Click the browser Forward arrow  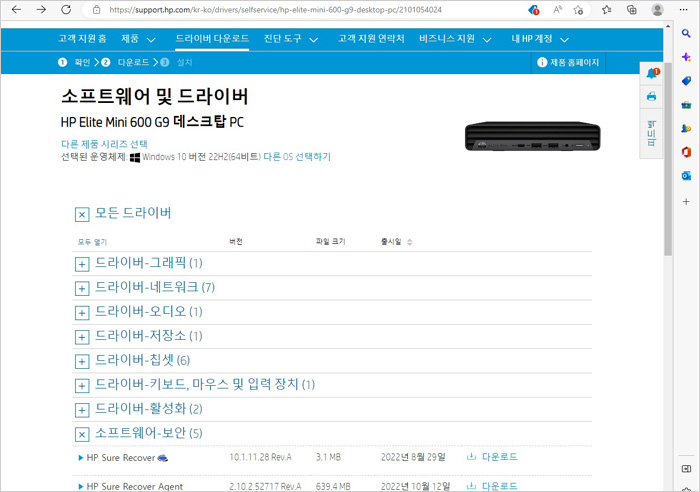click(x=41, y=9)
